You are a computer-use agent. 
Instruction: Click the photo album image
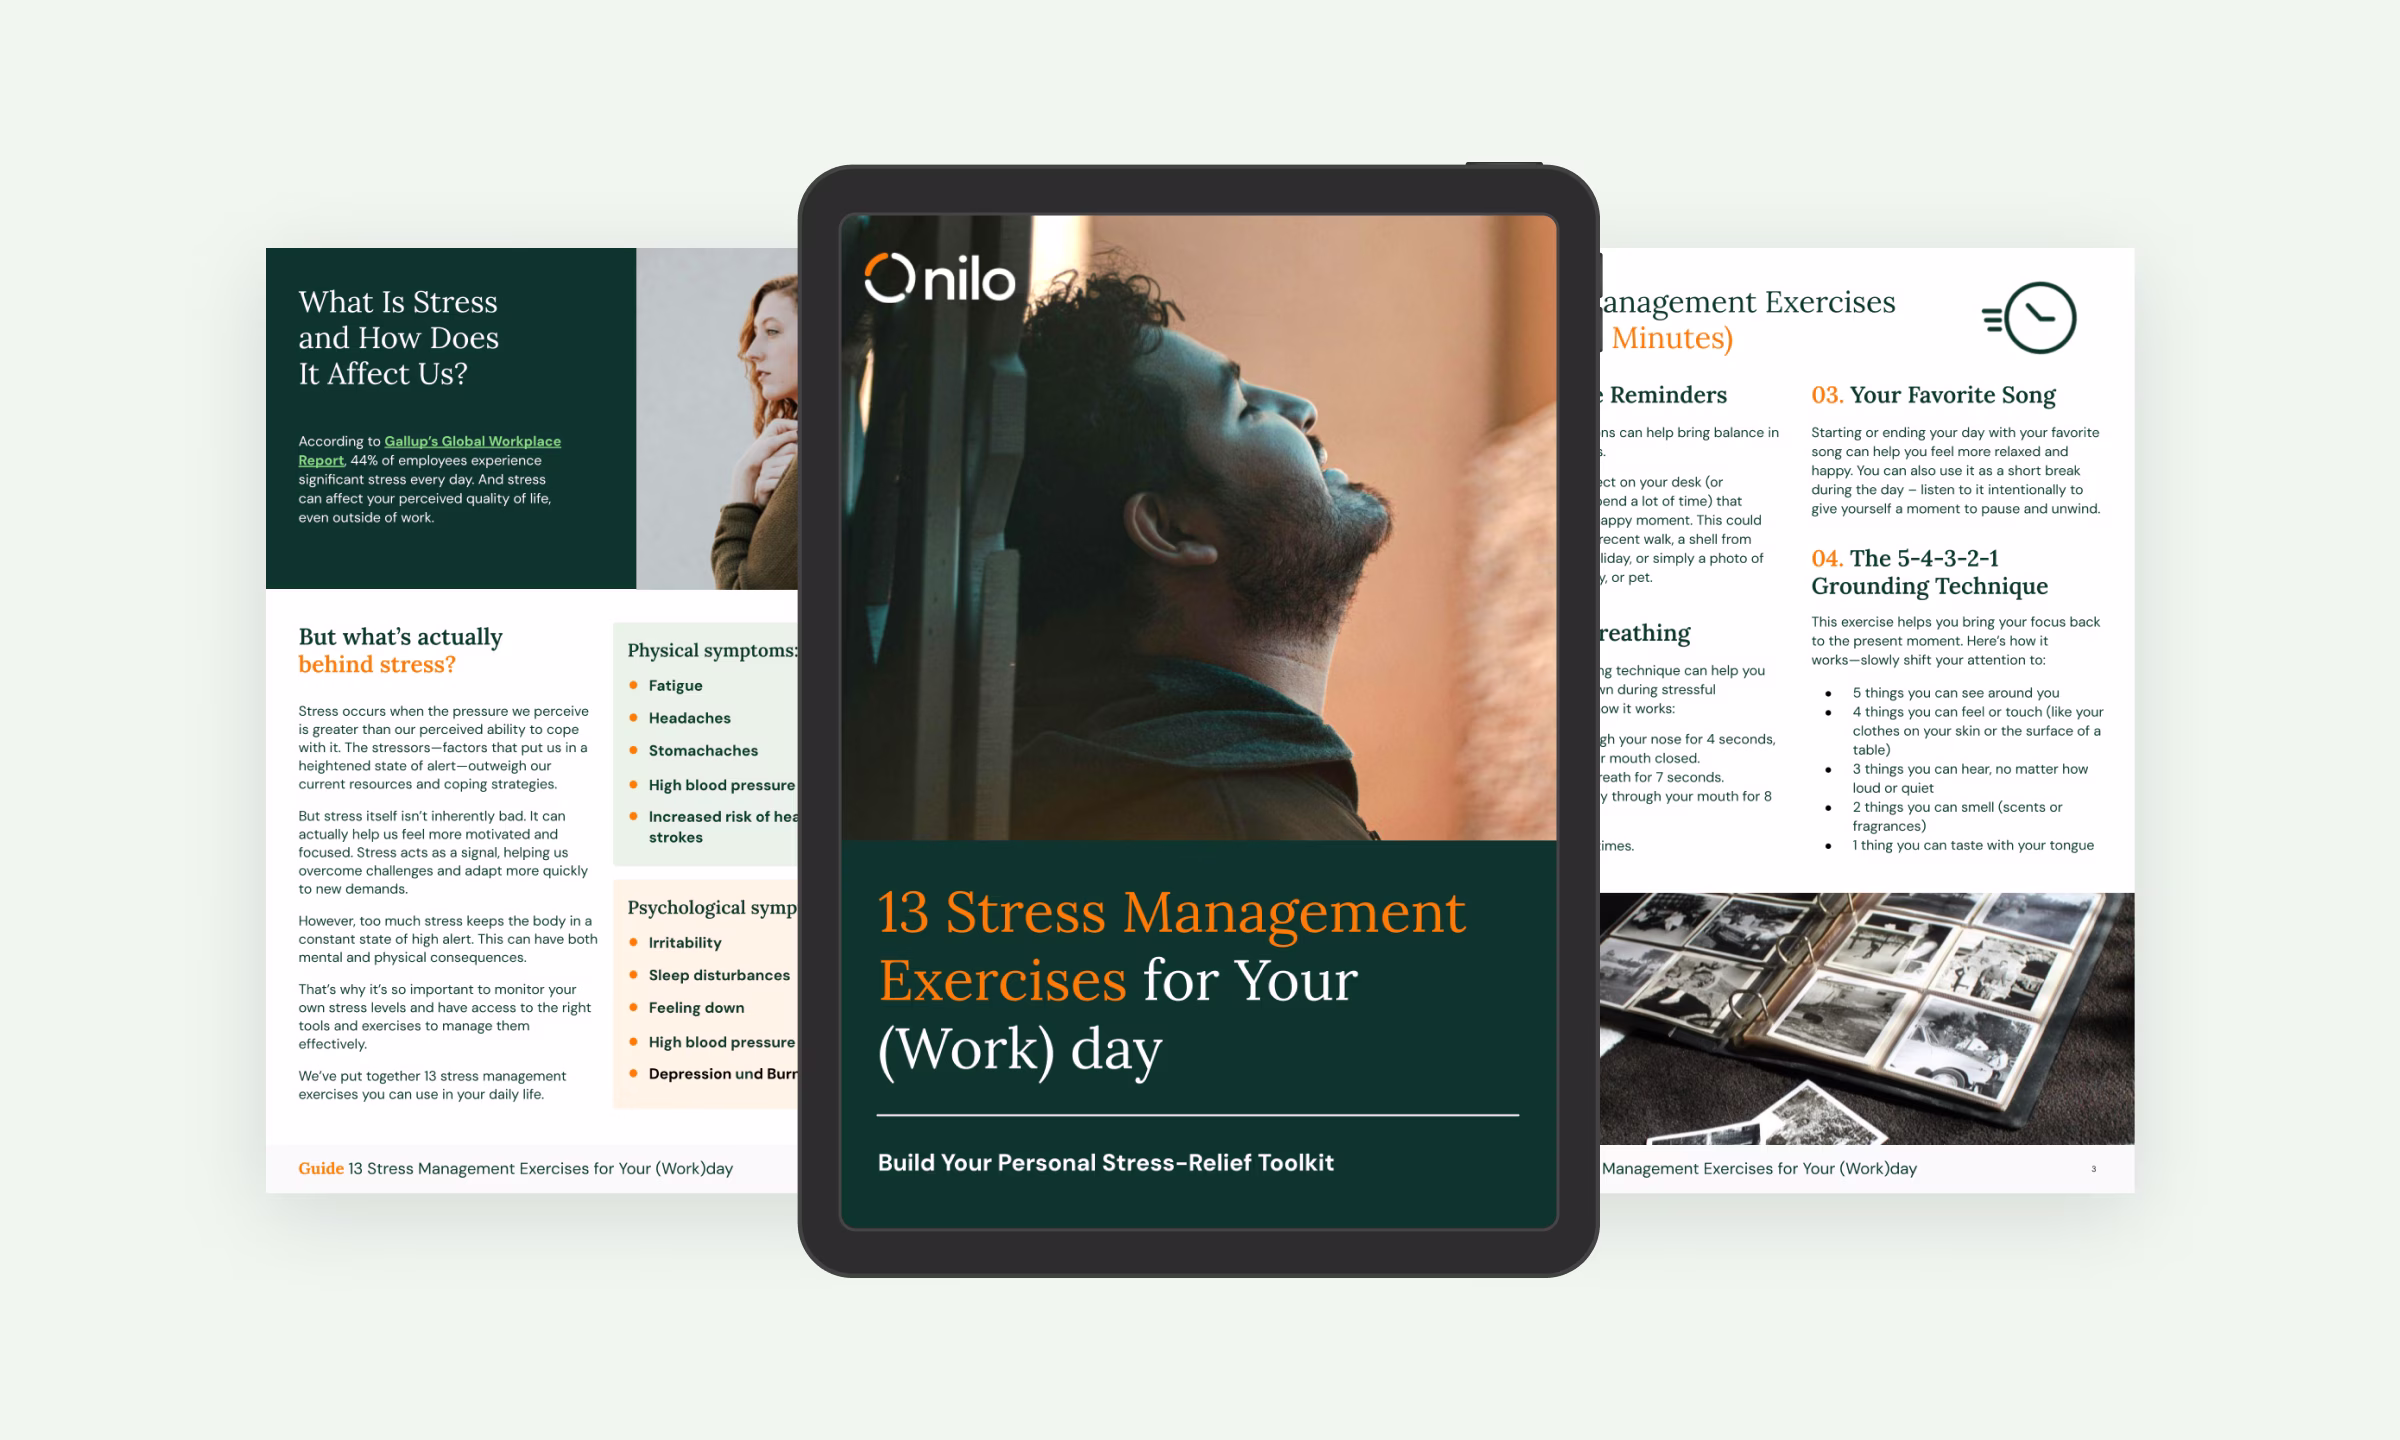[x=1866, y=1018]
